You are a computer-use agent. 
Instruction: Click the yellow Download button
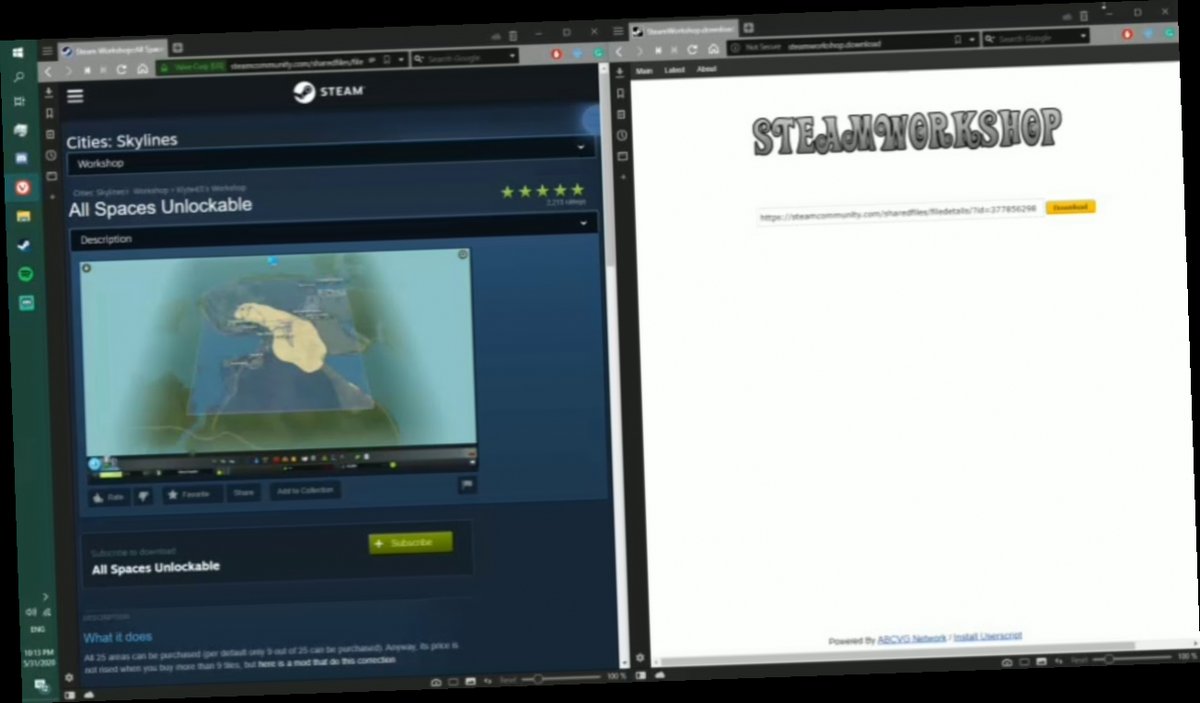(1070, 207)
